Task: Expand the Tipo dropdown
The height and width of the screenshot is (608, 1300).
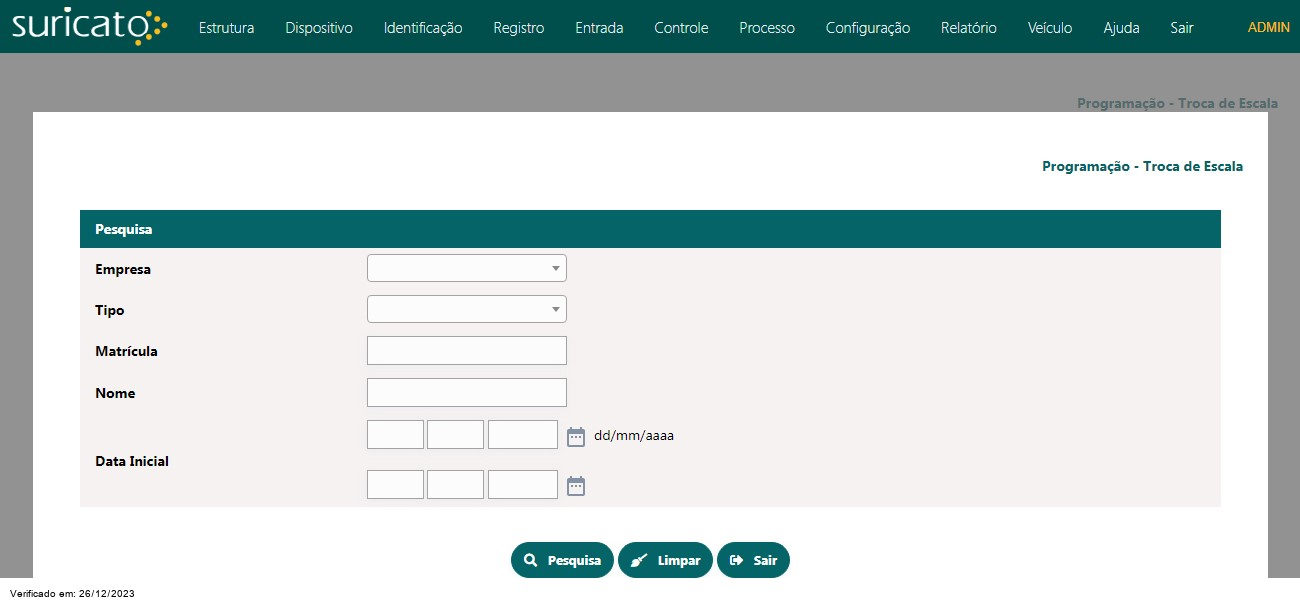Action: pos(466,309)
